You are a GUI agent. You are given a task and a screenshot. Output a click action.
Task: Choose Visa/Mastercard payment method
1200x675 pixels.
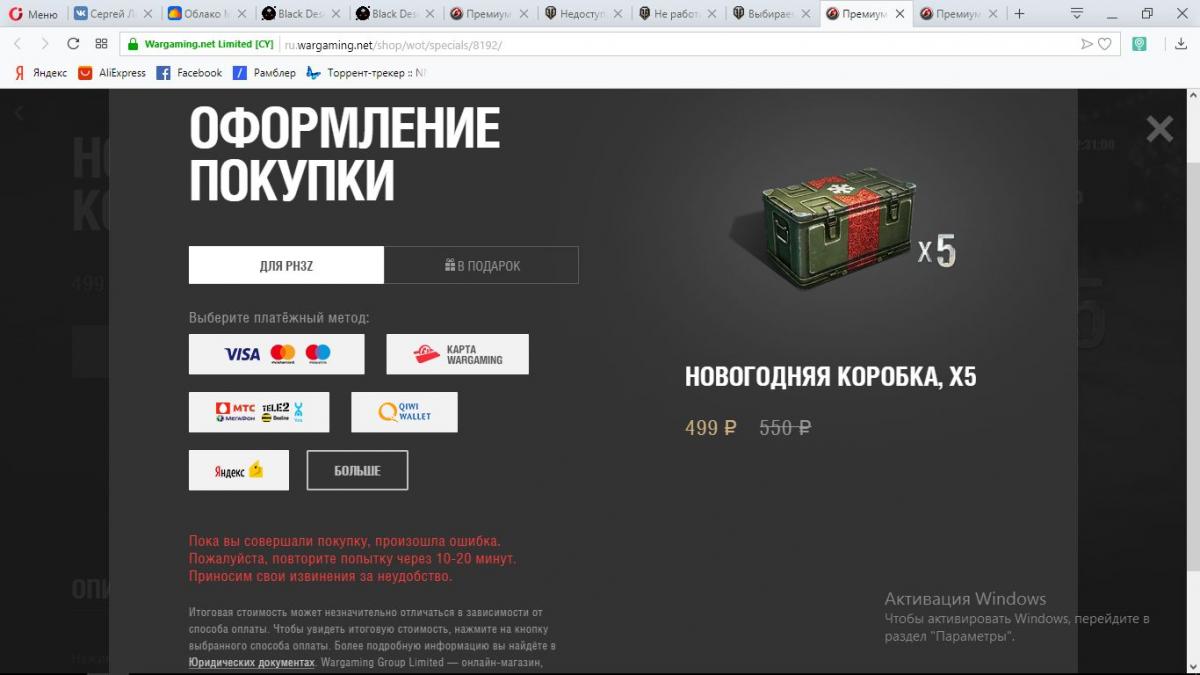point(277,354)
